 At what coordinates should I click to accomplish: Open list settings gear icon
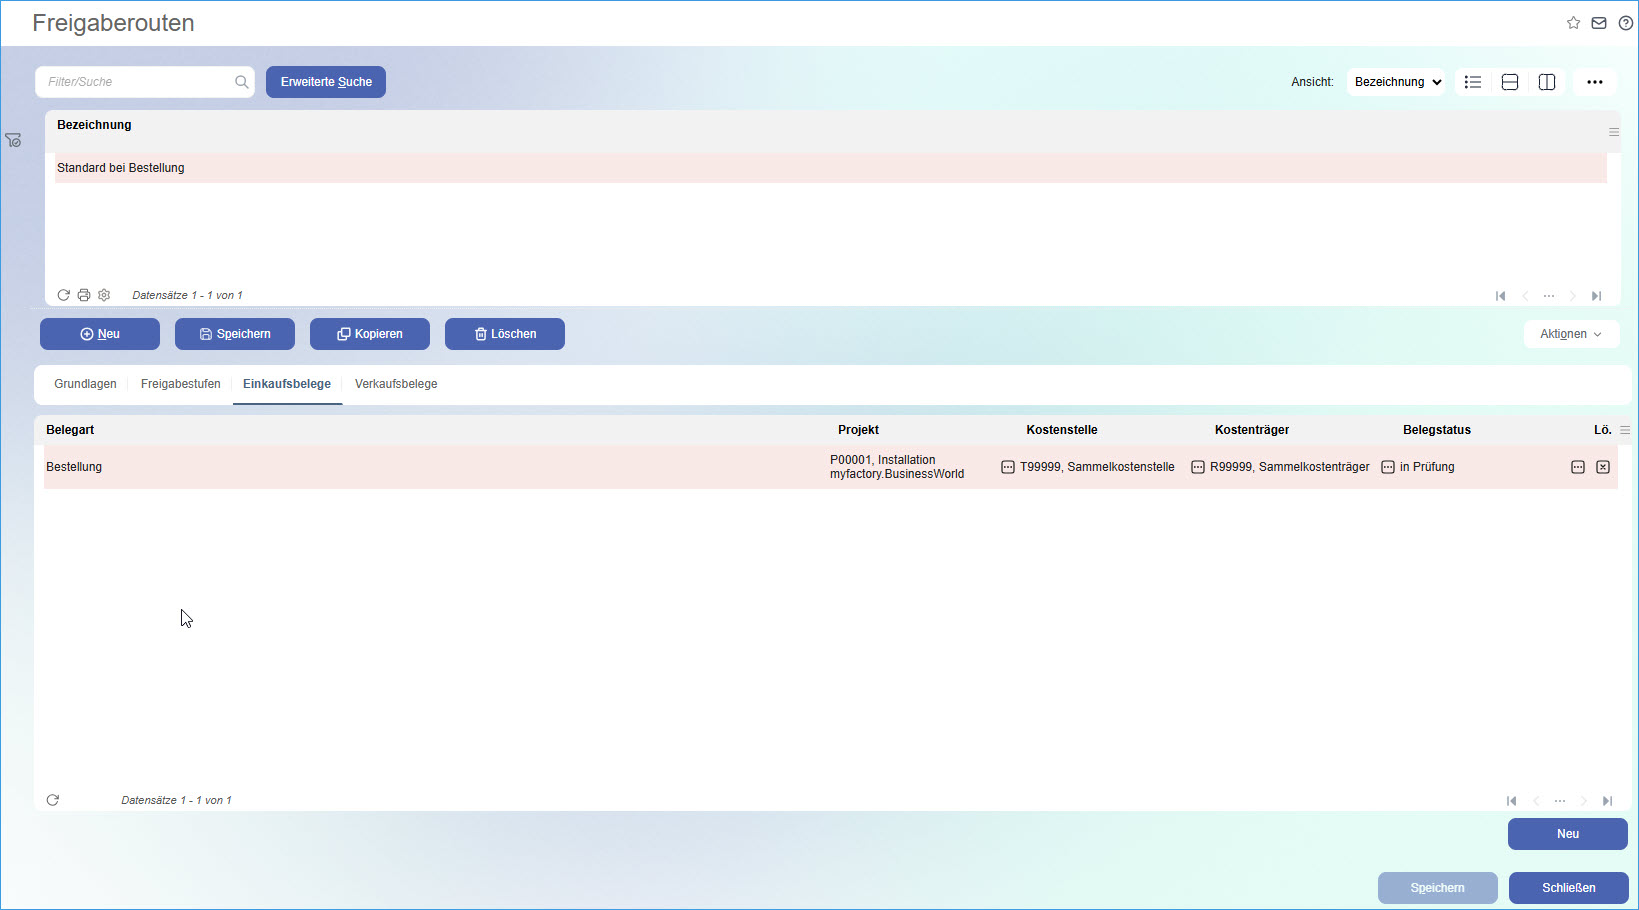pyautogui.click(x=104, y=295)
